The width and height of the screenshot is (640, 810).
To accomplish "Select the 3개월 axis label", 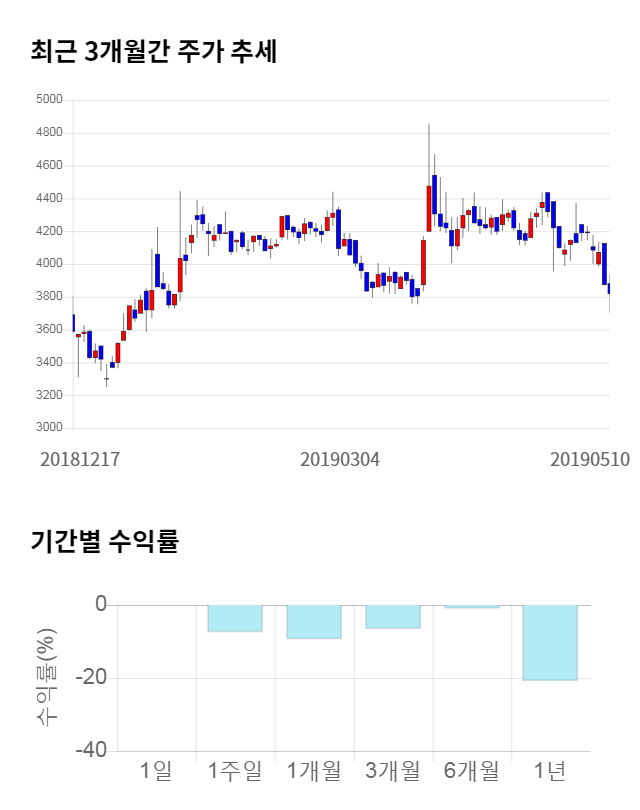I will (x=393, y=771).
